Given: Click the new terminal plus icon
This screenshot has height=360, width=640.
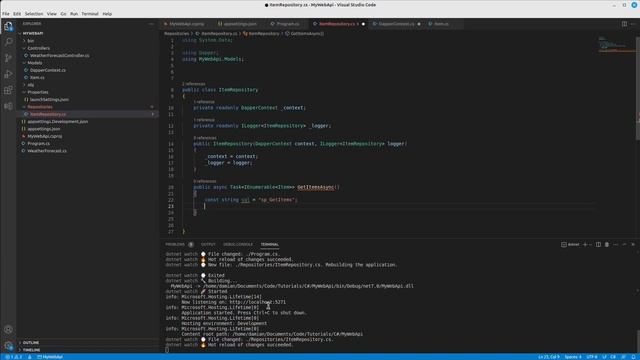Looking at the screenshot, I should (585, 244).
